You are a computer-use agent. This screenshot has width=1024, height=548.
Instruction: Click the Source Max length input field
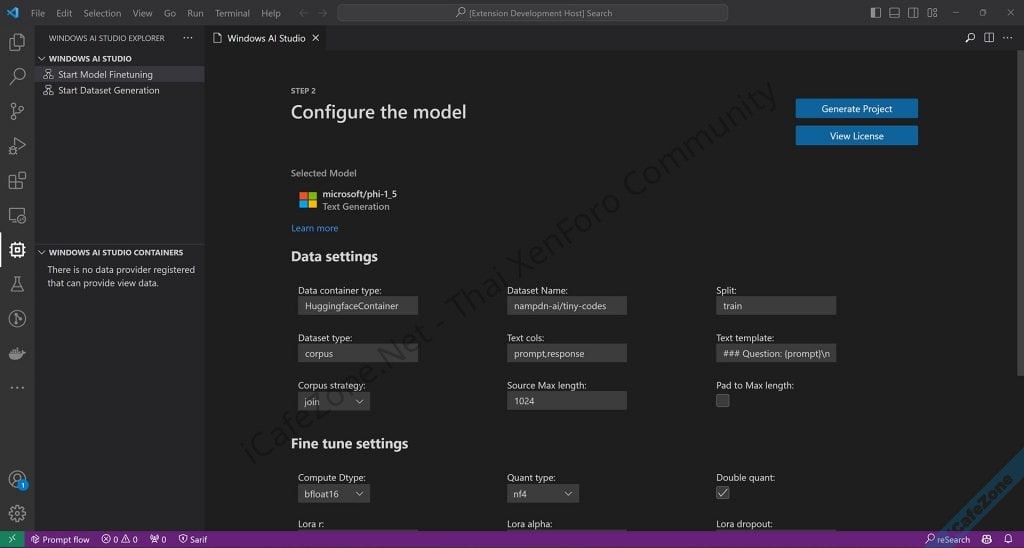[566, 401]
